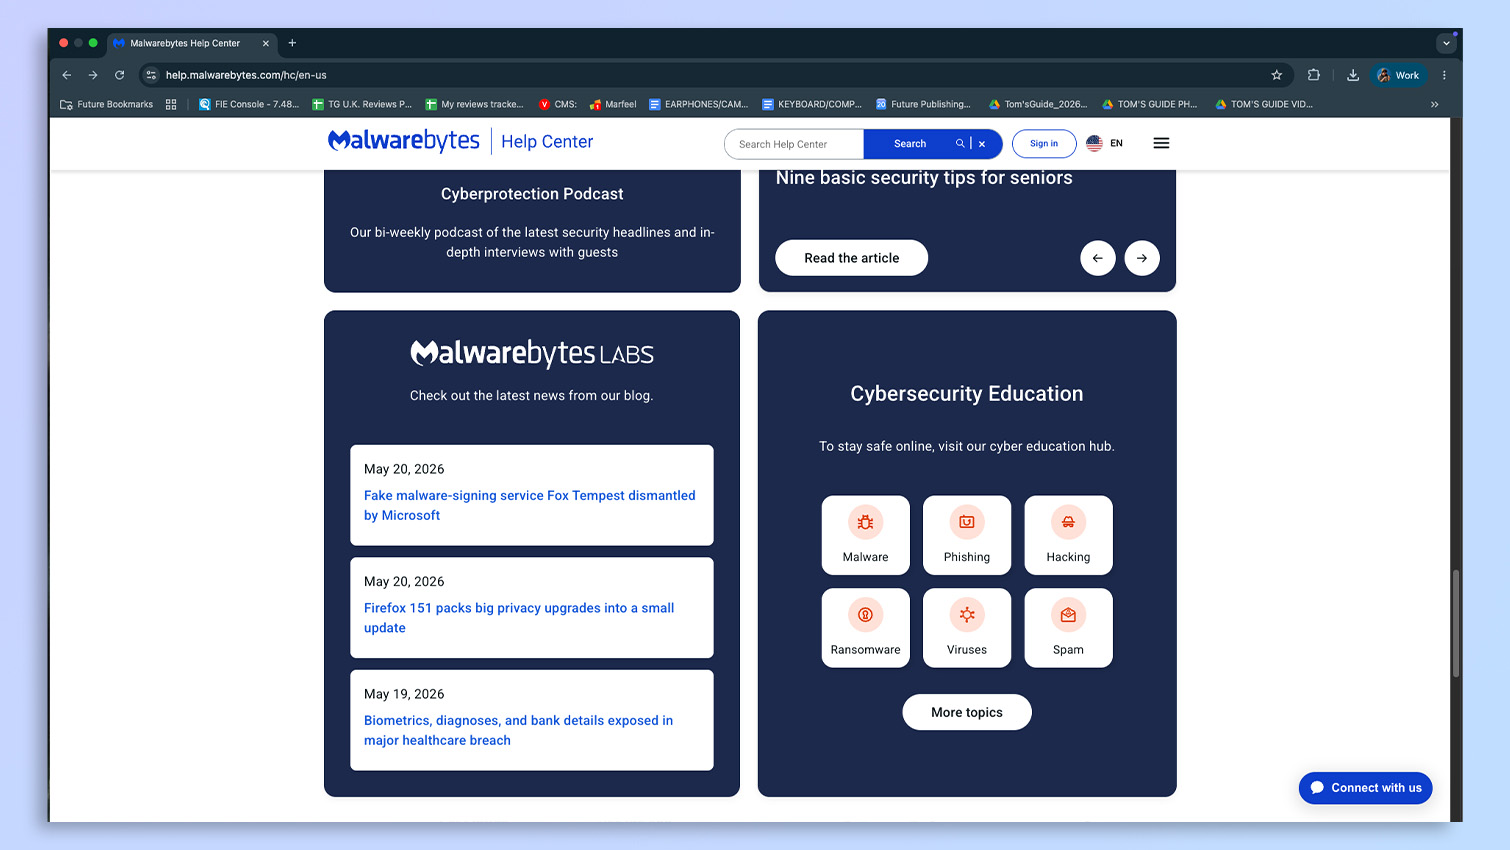Open the tab search dropdown arrow
Viewport: 1510px width, 850px height.
[1446, 43]
